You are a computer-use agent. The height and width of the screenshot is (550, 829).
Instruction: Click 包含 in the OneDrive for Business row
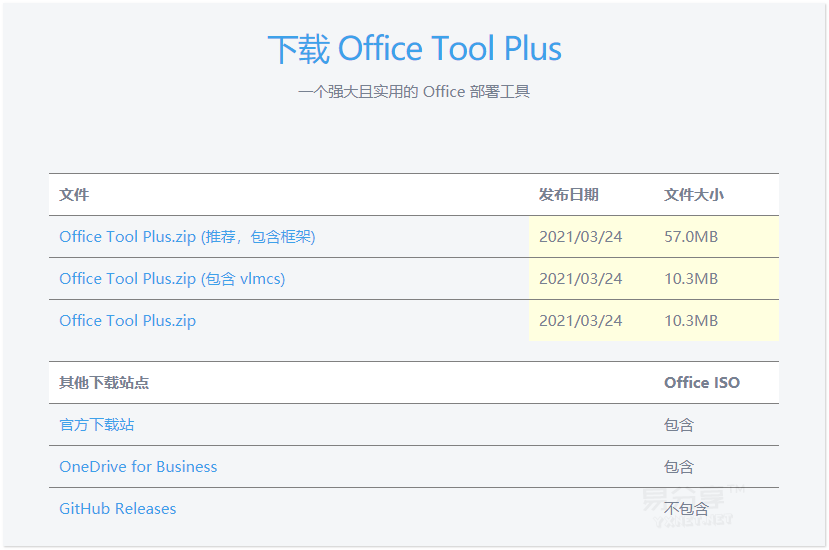click(679, 466)
